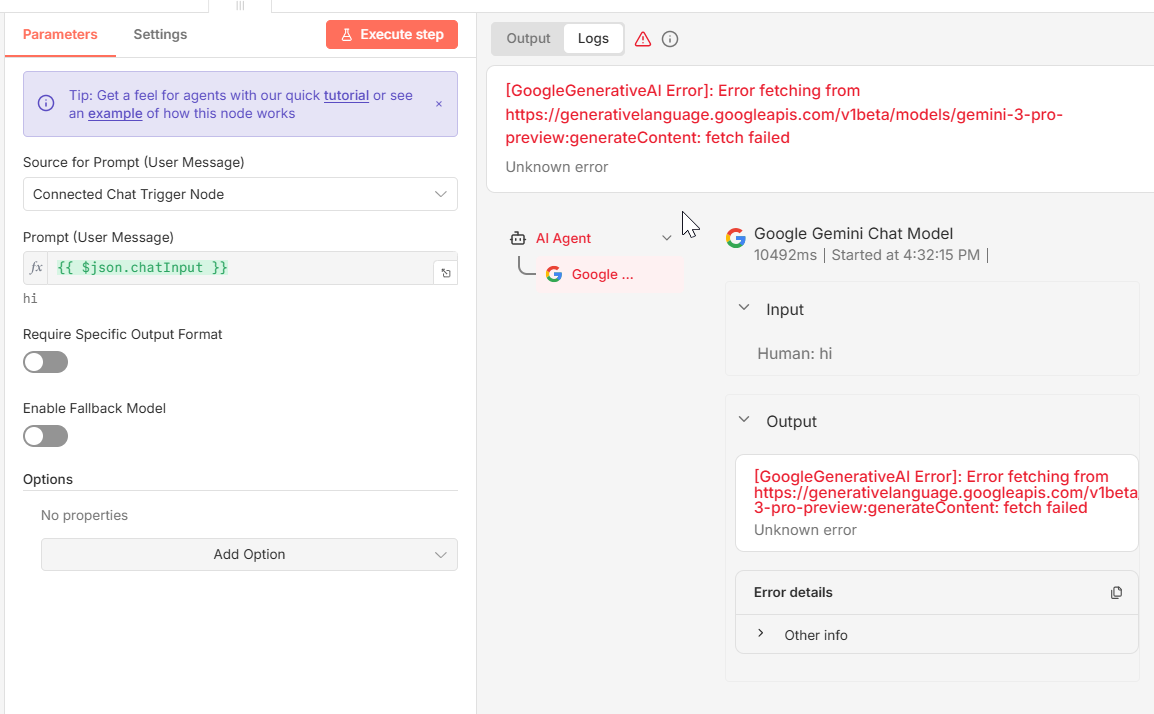
Task: Enable the Fallback Model toggle
Action: click(45, 436)
